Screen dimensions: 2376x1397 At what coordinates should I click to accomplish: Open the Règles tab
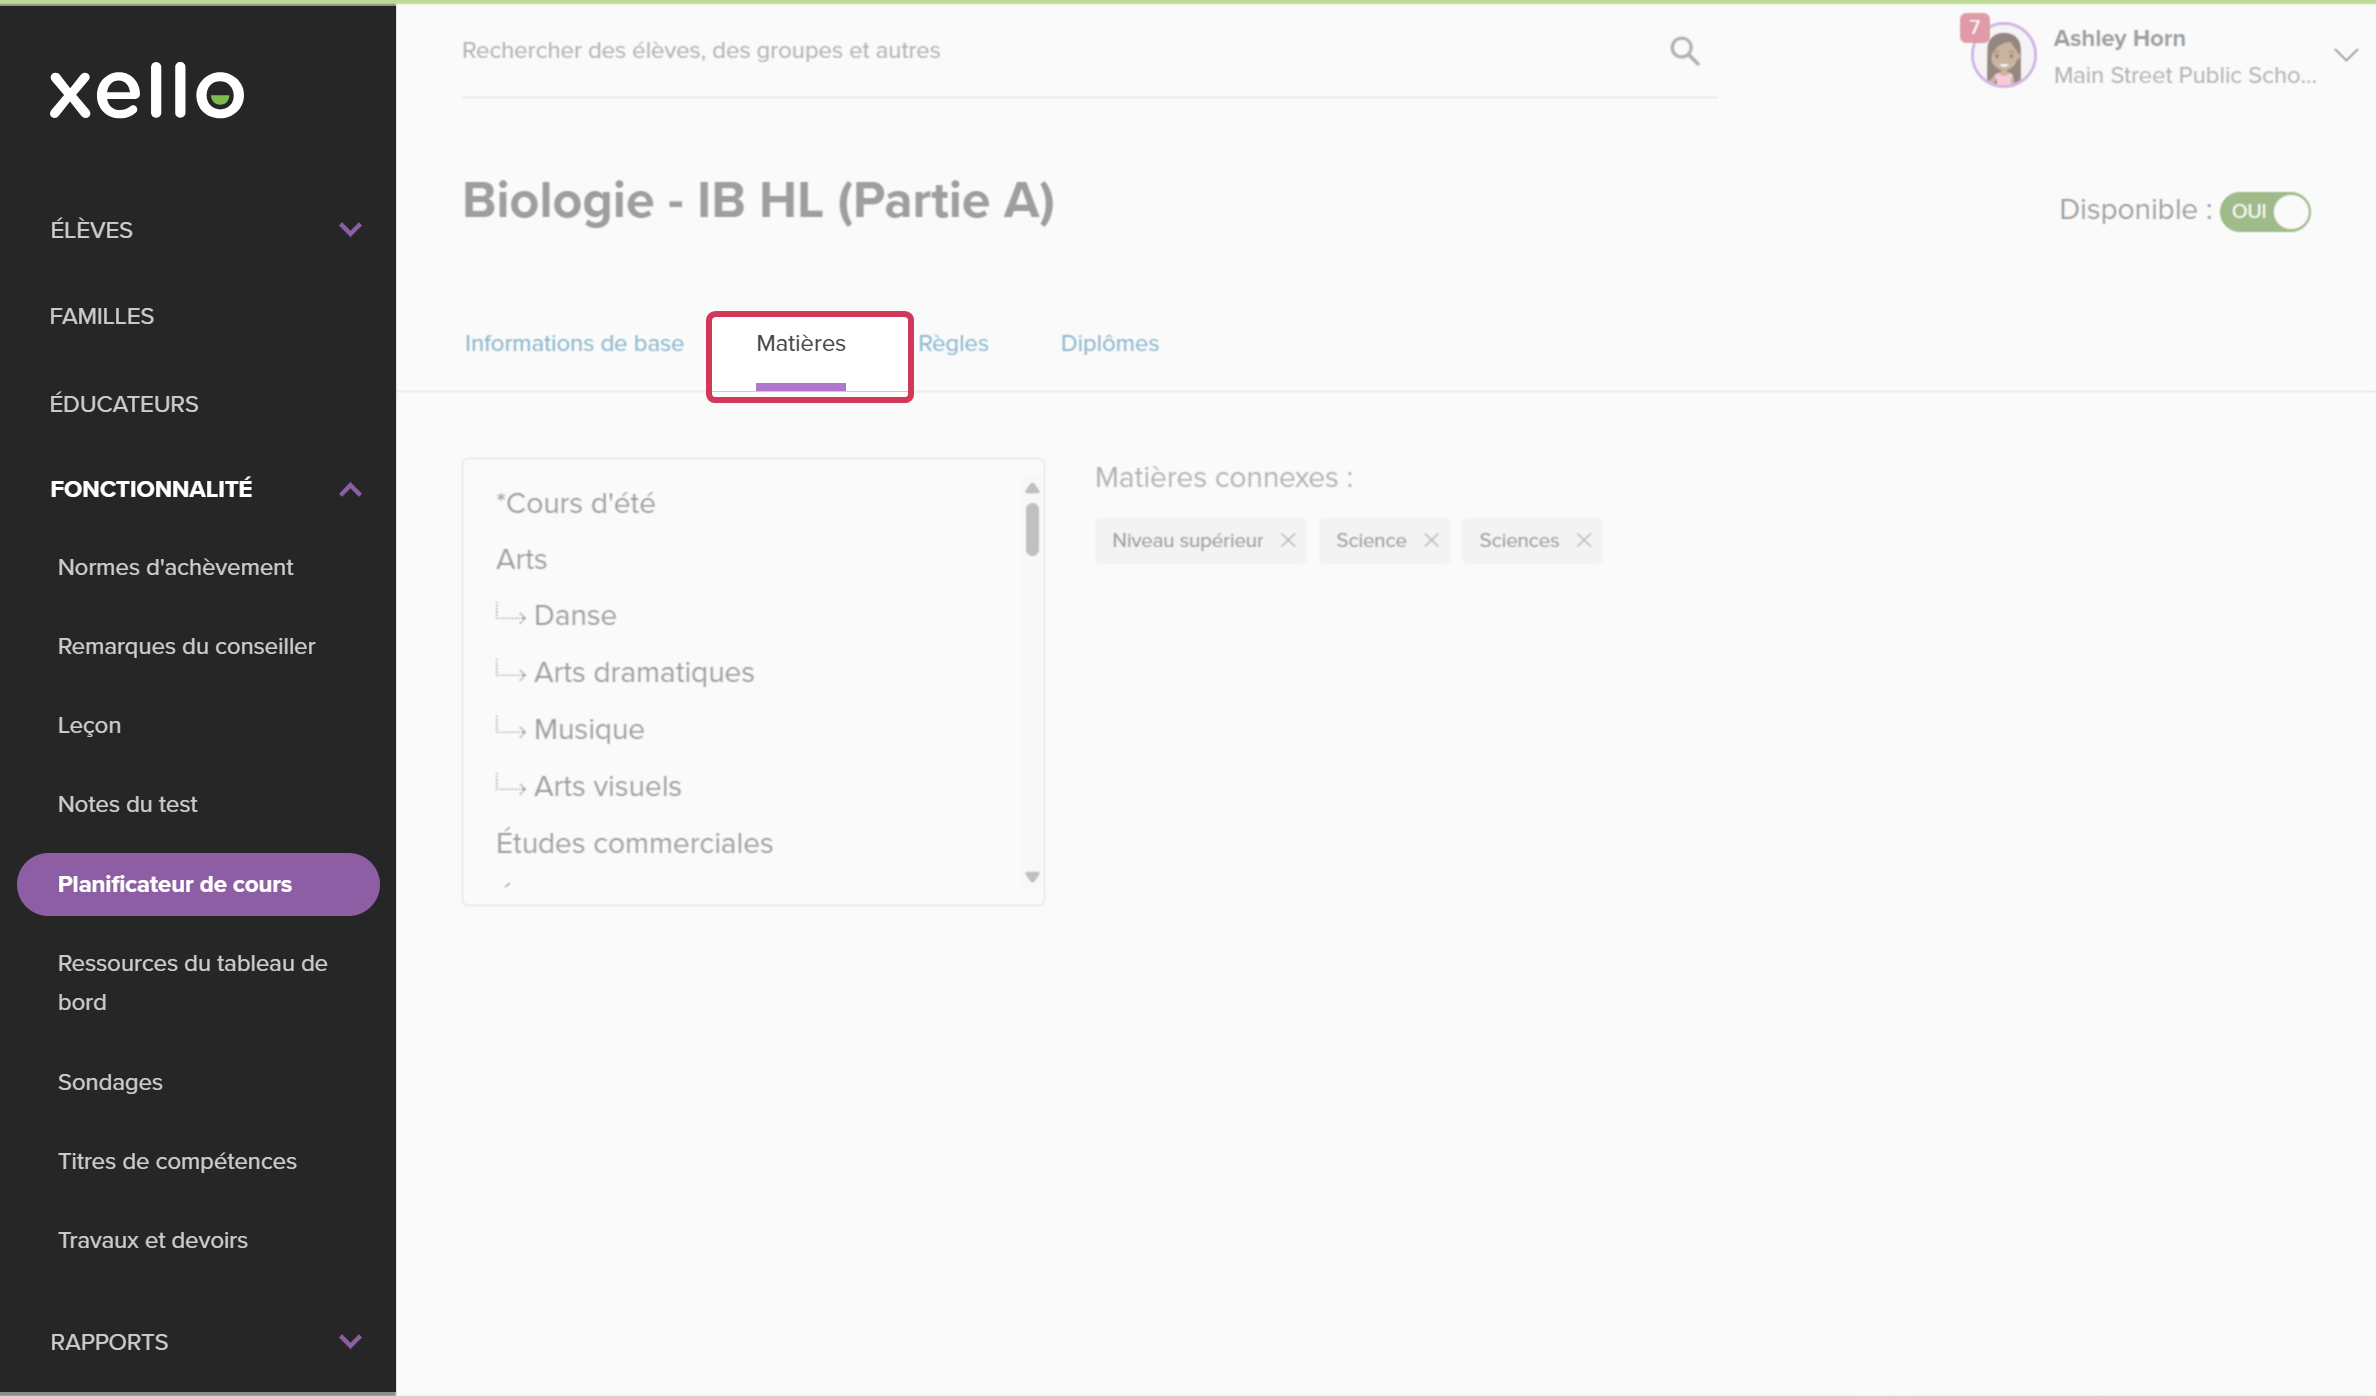tap(953, 343)
